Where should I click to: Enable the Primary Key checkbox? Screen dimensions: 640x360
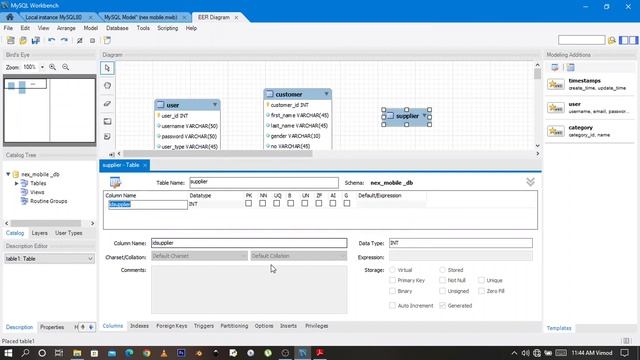tap(392, 280)
